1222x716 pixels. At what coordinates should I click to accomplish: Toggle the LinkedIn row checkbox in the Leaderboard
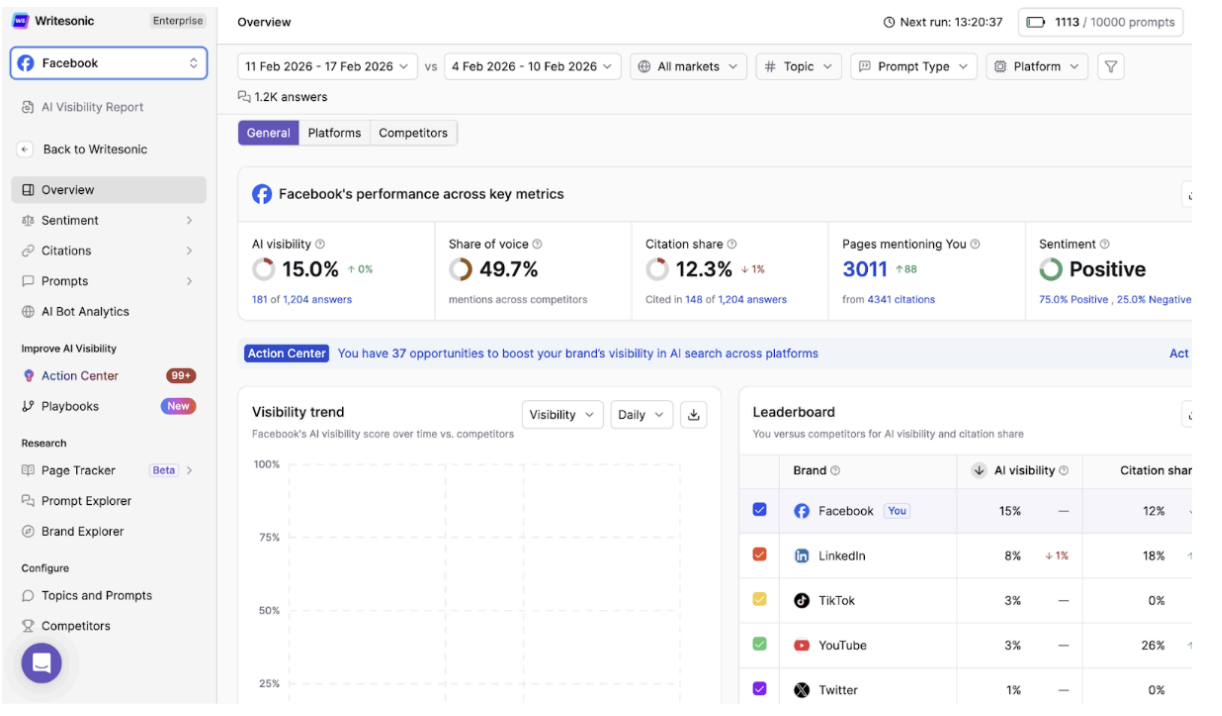tap(758, 555)
